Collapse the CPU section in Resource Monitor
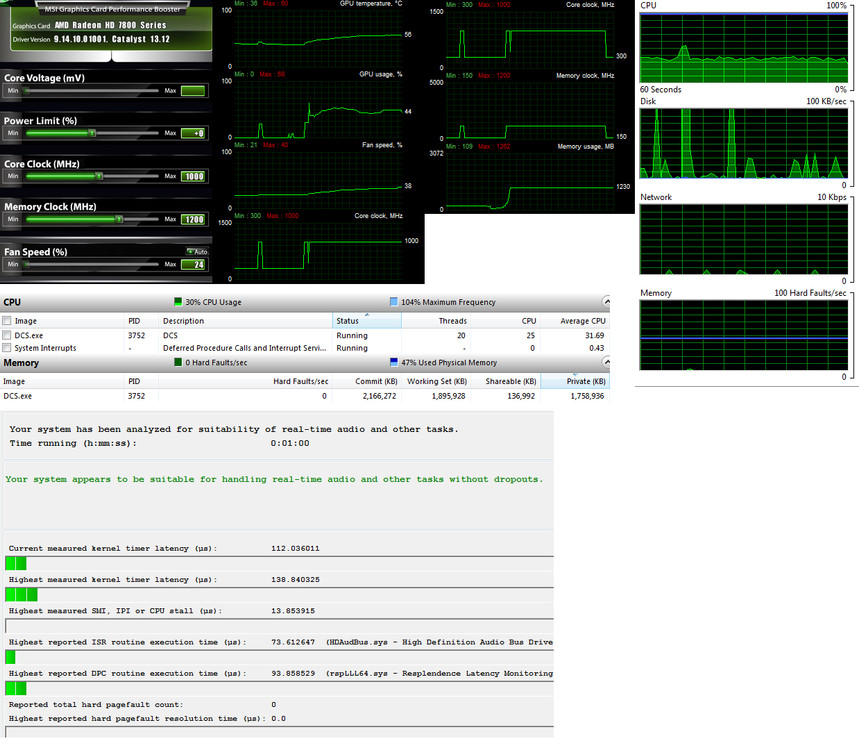 click(x=606, y=301)
